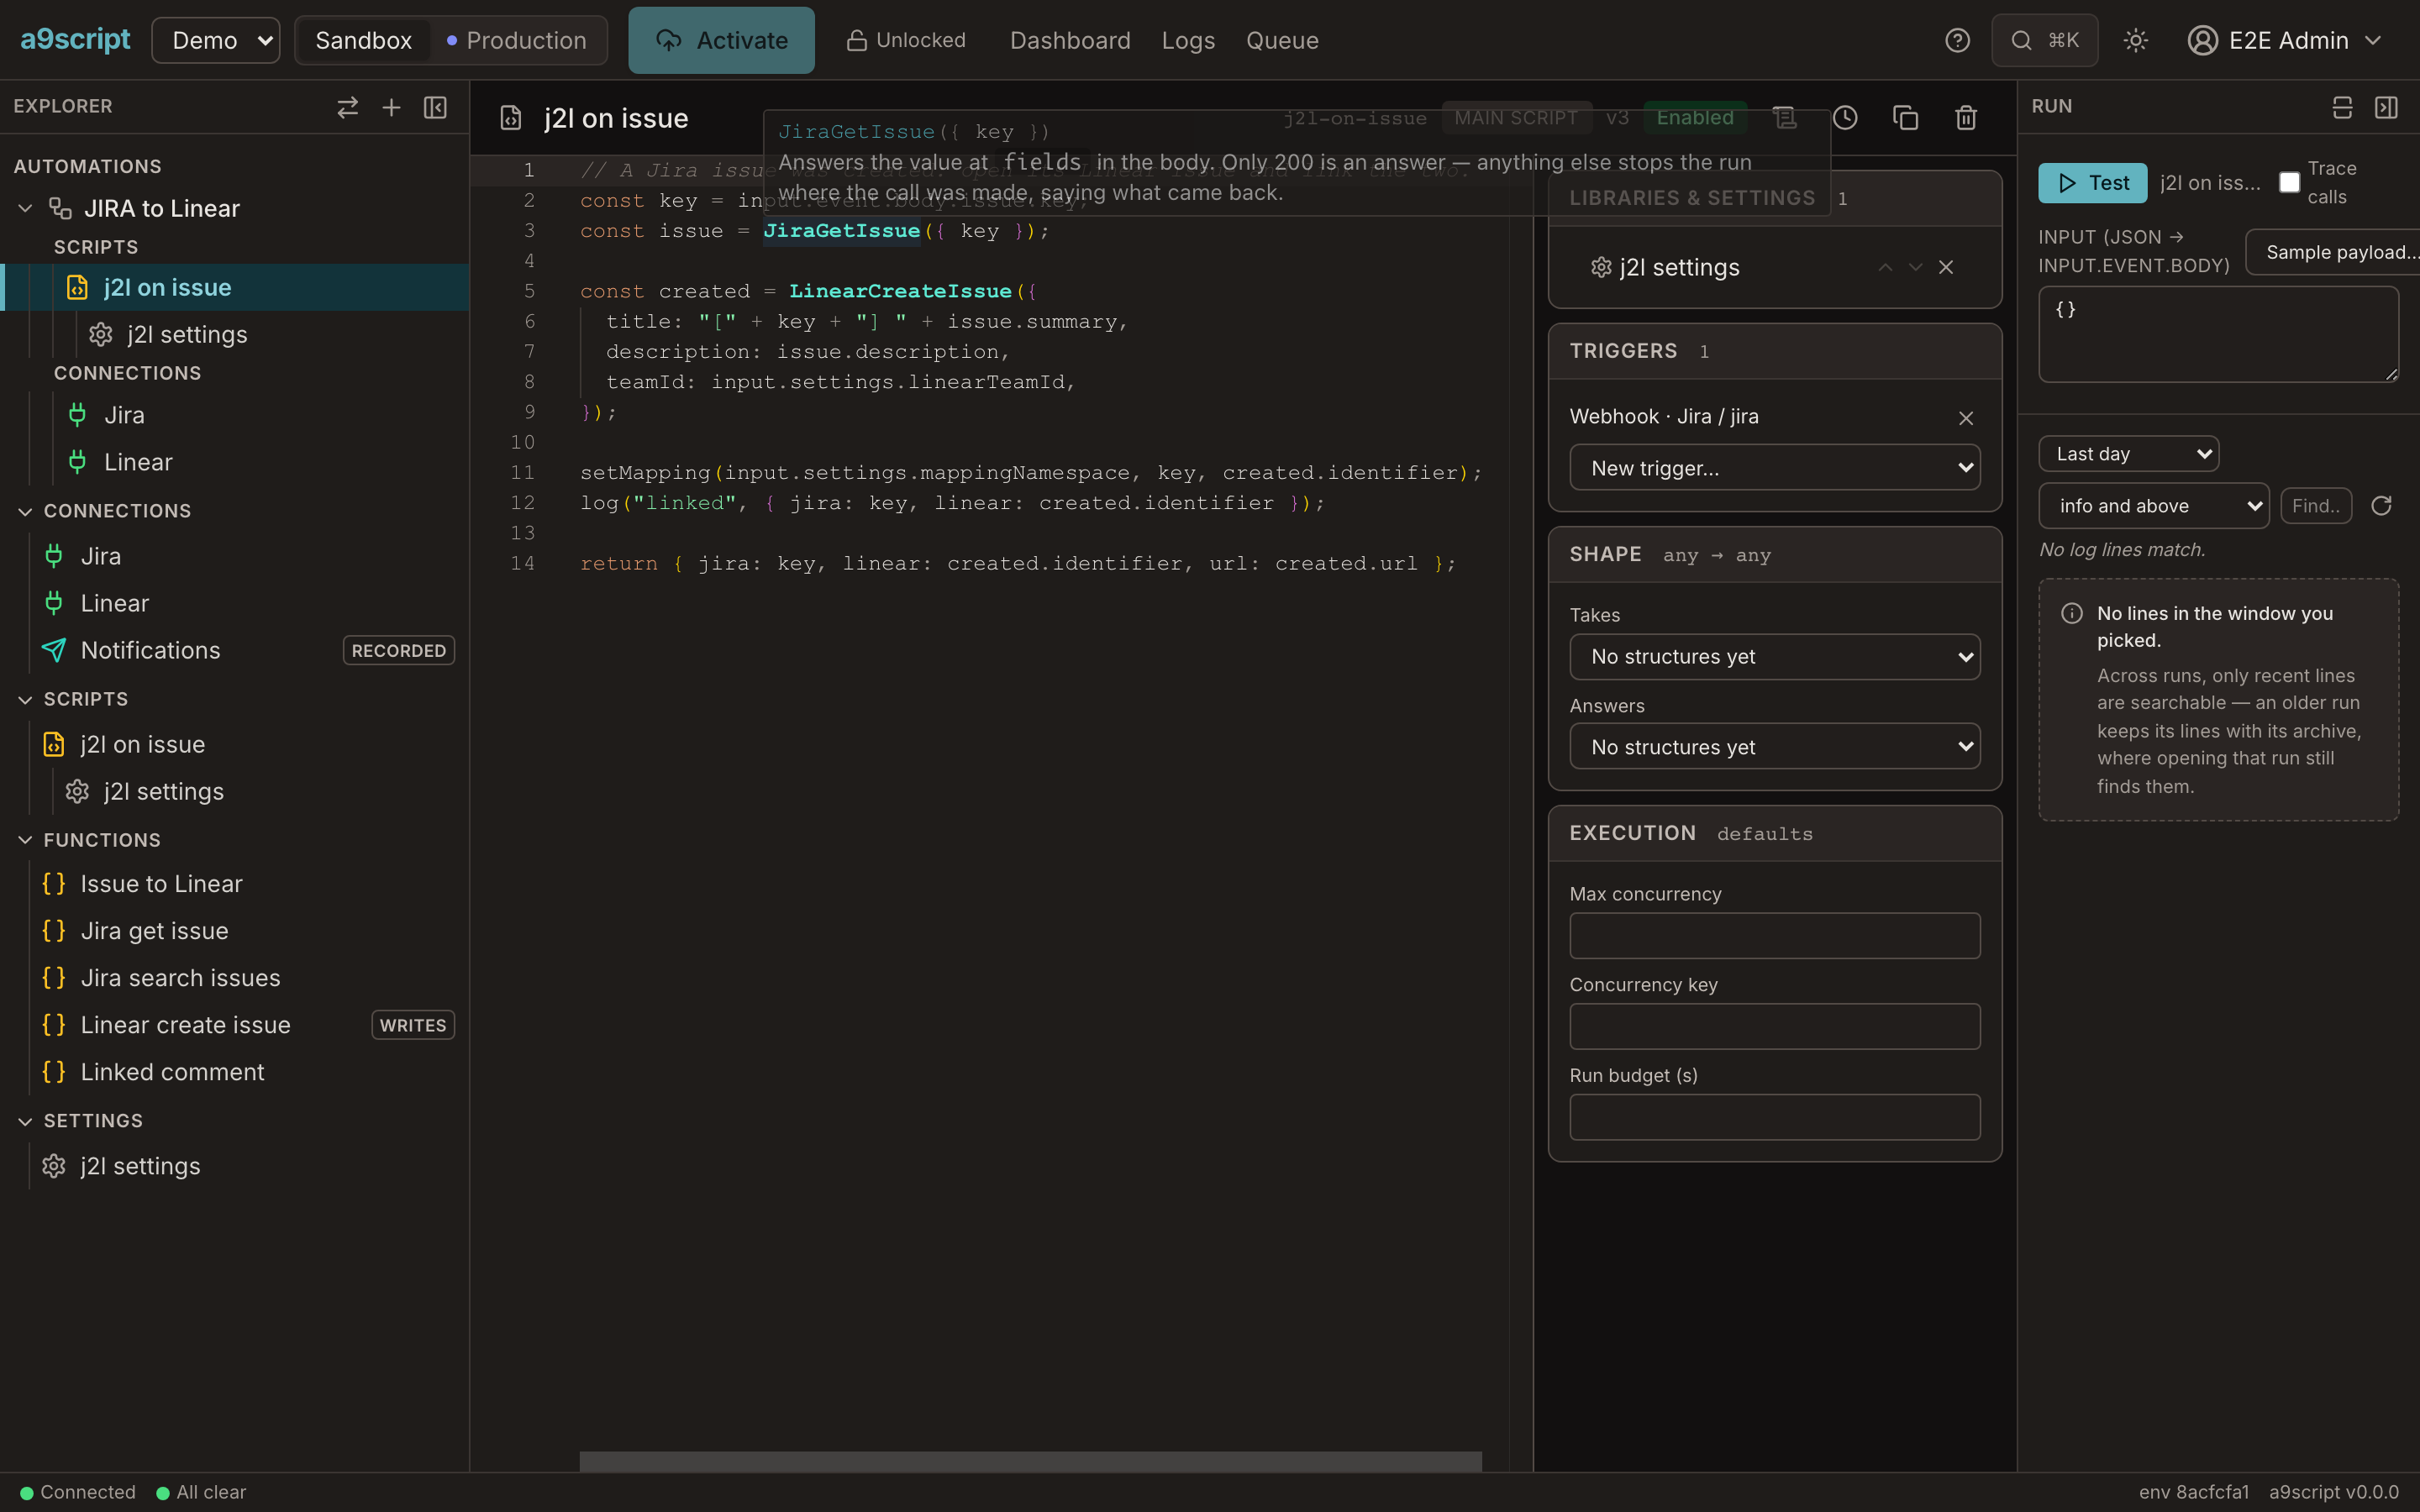Screen dimensions: 2420x1512
Task: Toggle the Unlocked lock state
Action: [x=906, y=40]
